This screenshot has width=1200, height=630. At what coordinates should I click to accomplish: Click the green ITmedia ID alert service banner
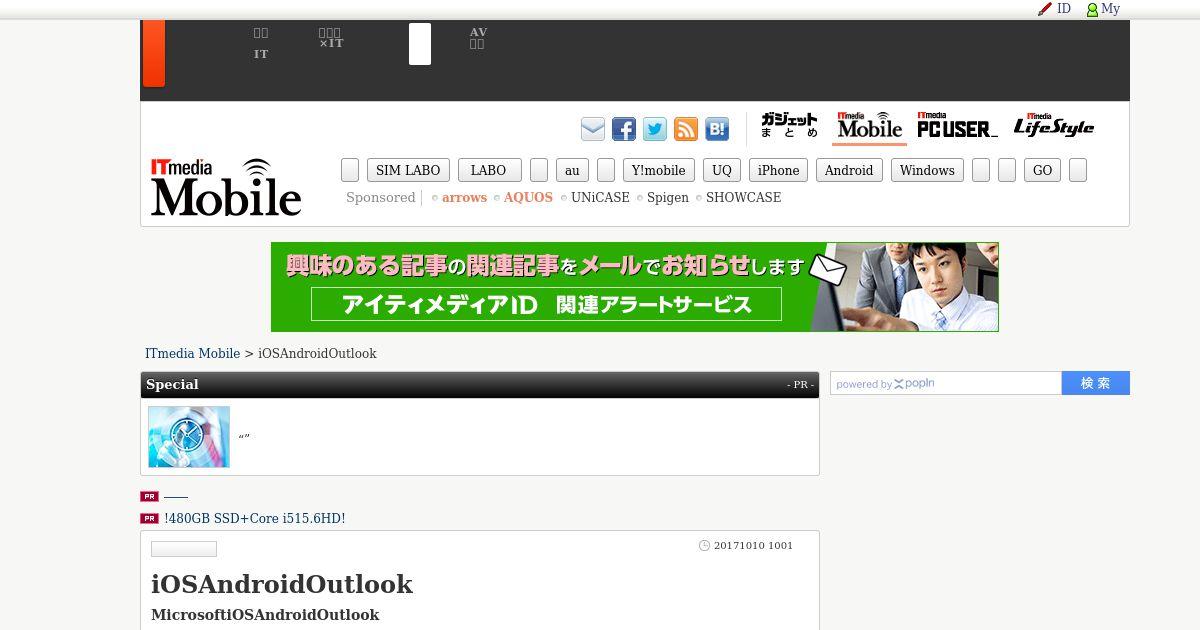635,287
